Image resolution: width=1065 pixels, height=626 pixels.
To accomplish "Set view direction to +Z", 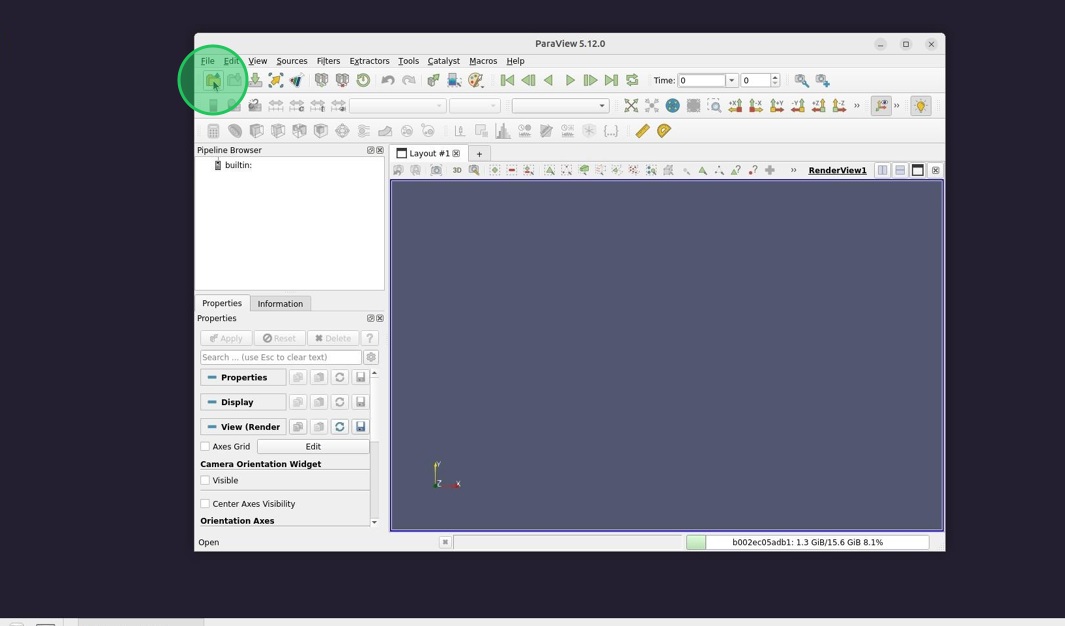I will [x=819, y=105].
